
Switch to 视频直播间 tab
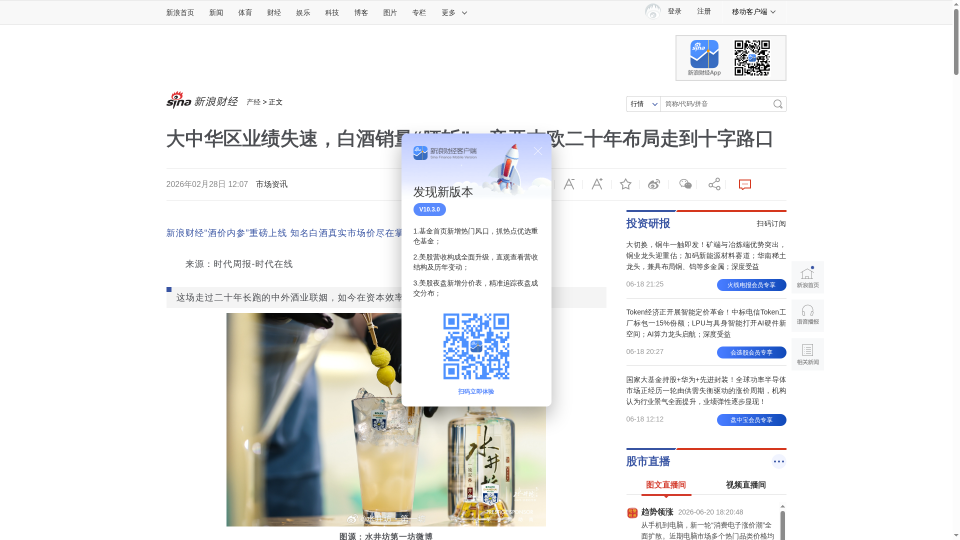746,485
